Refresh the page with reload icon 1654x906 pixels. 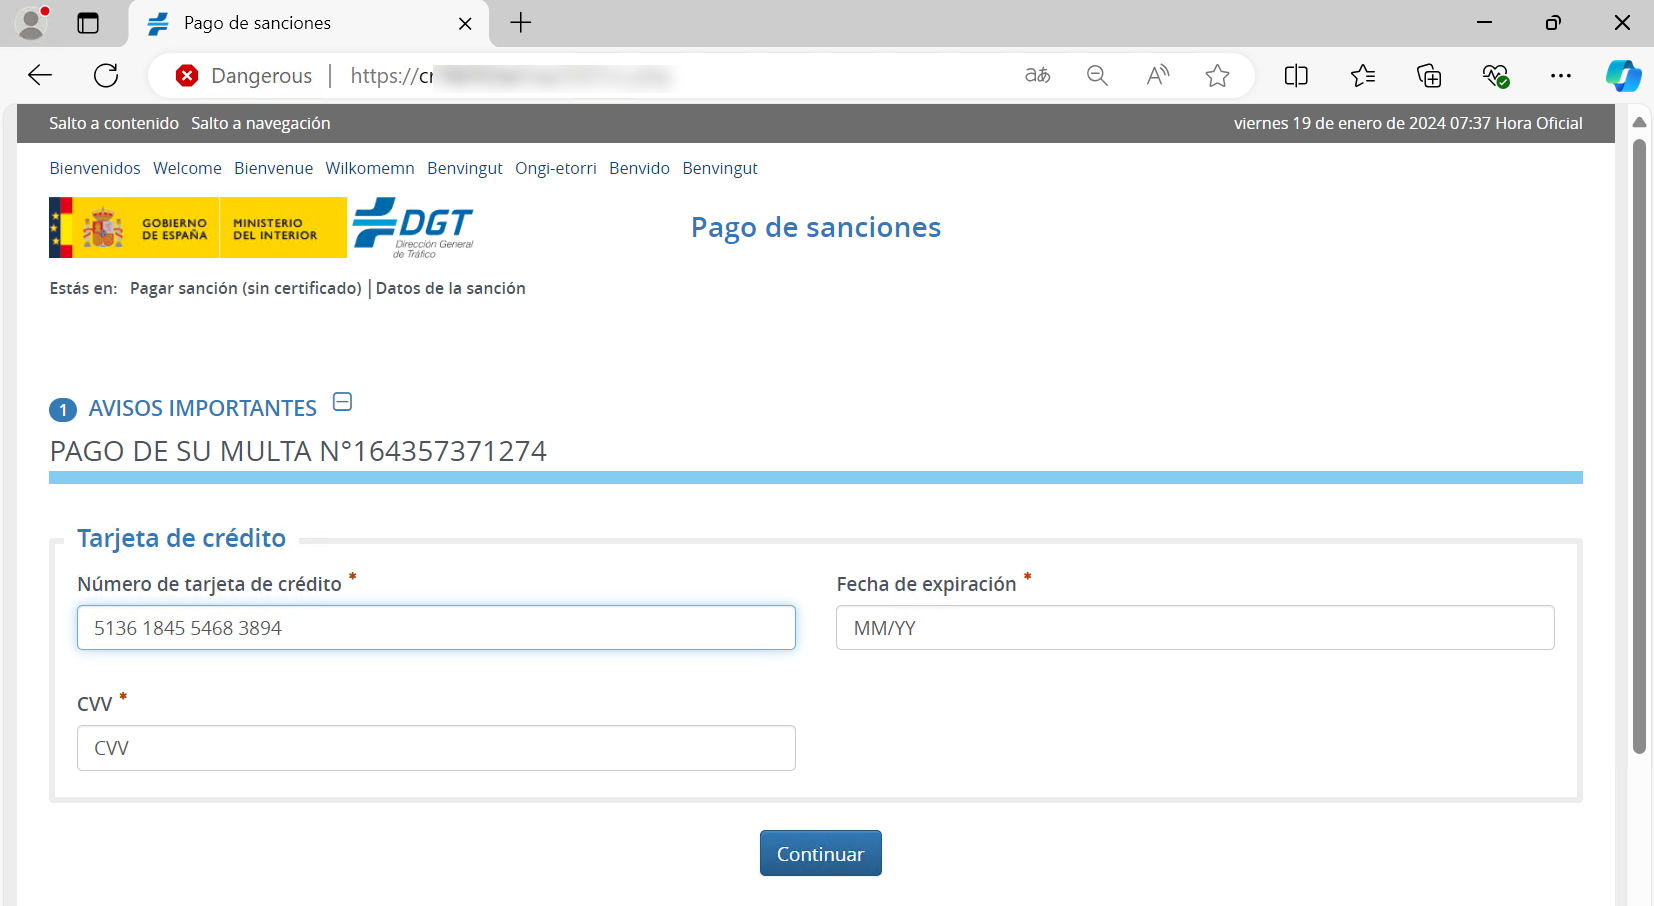coord(106,76)
